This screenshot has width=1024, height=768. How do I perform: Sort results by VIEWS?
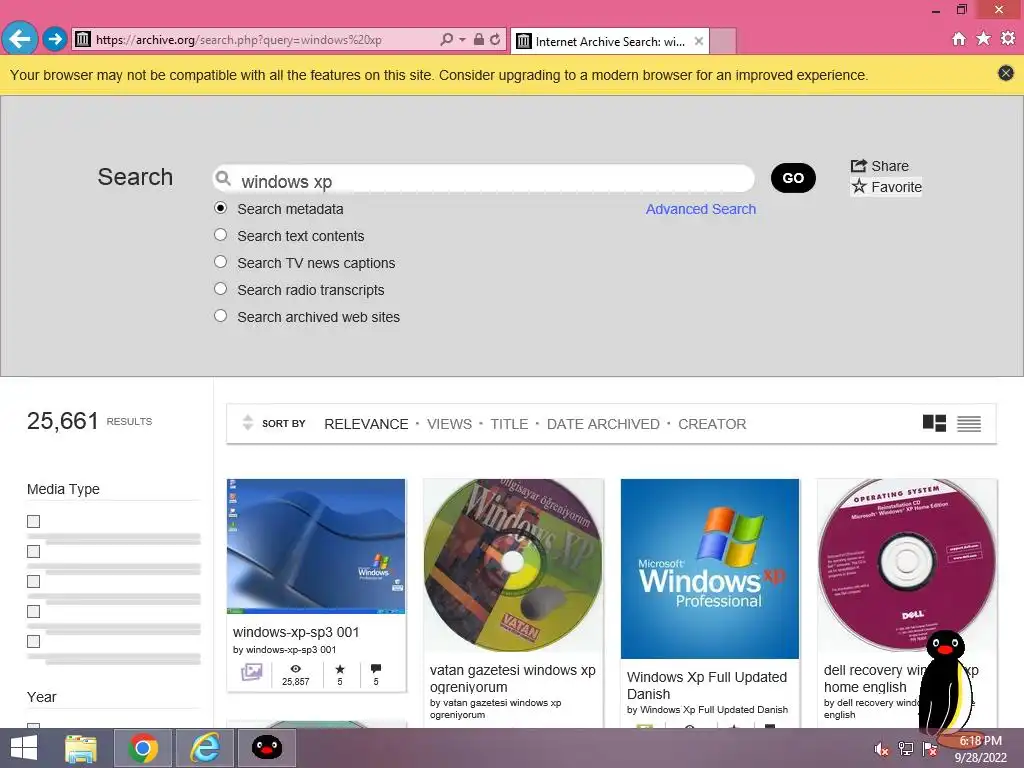click(449, 424)
